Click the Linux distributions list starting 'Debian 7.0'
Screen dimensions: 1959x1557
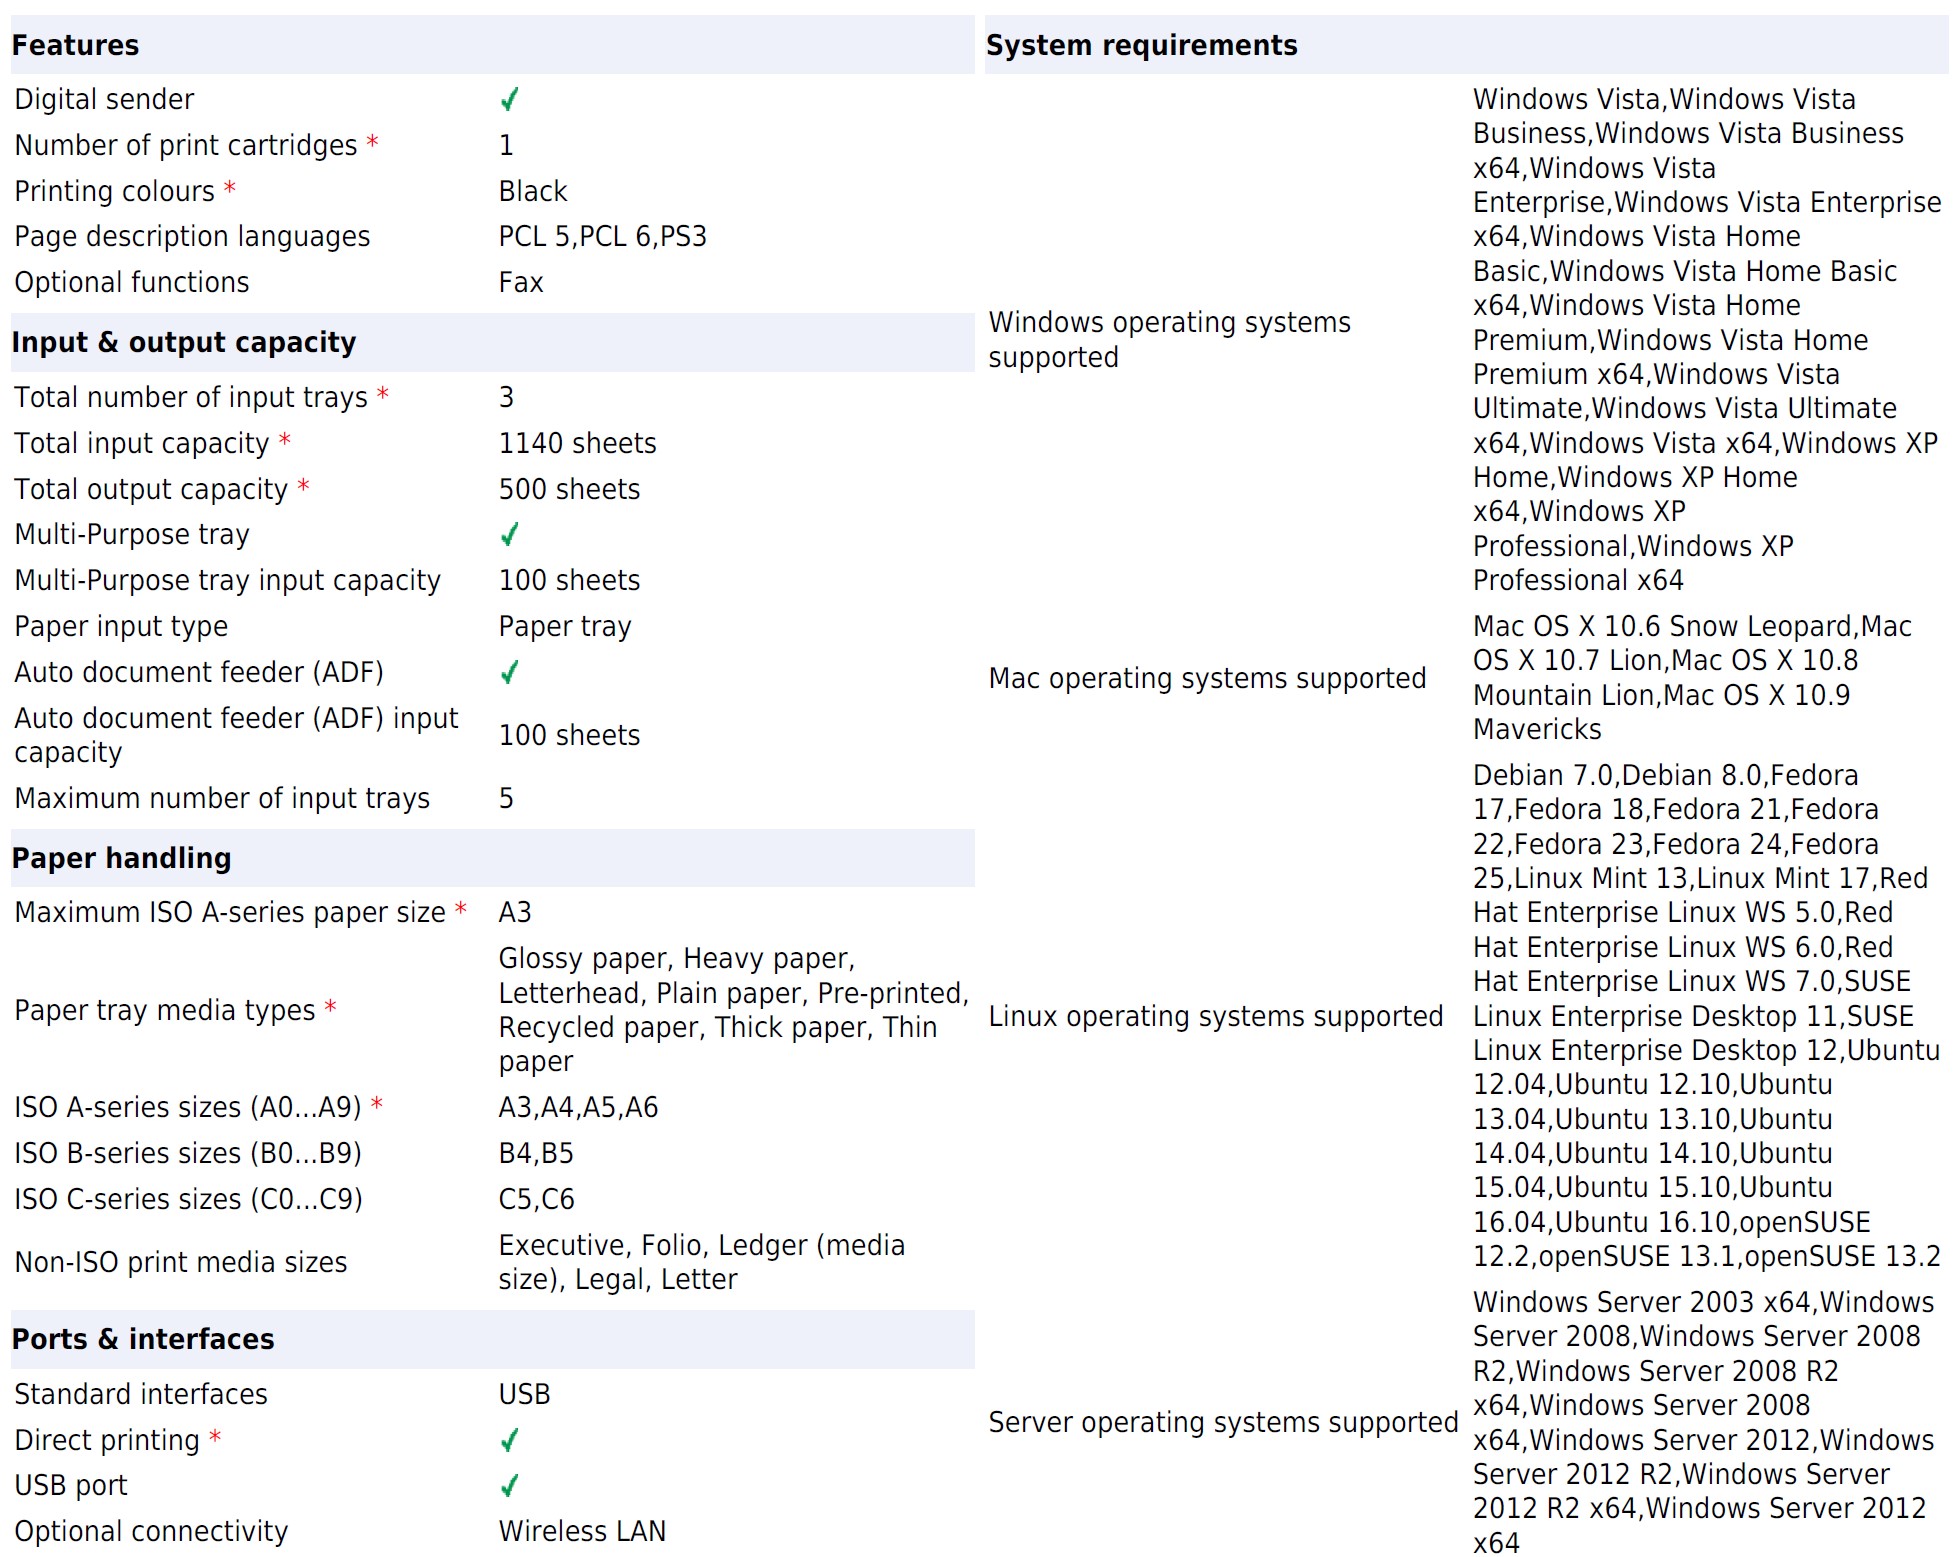(1707, 1016)
